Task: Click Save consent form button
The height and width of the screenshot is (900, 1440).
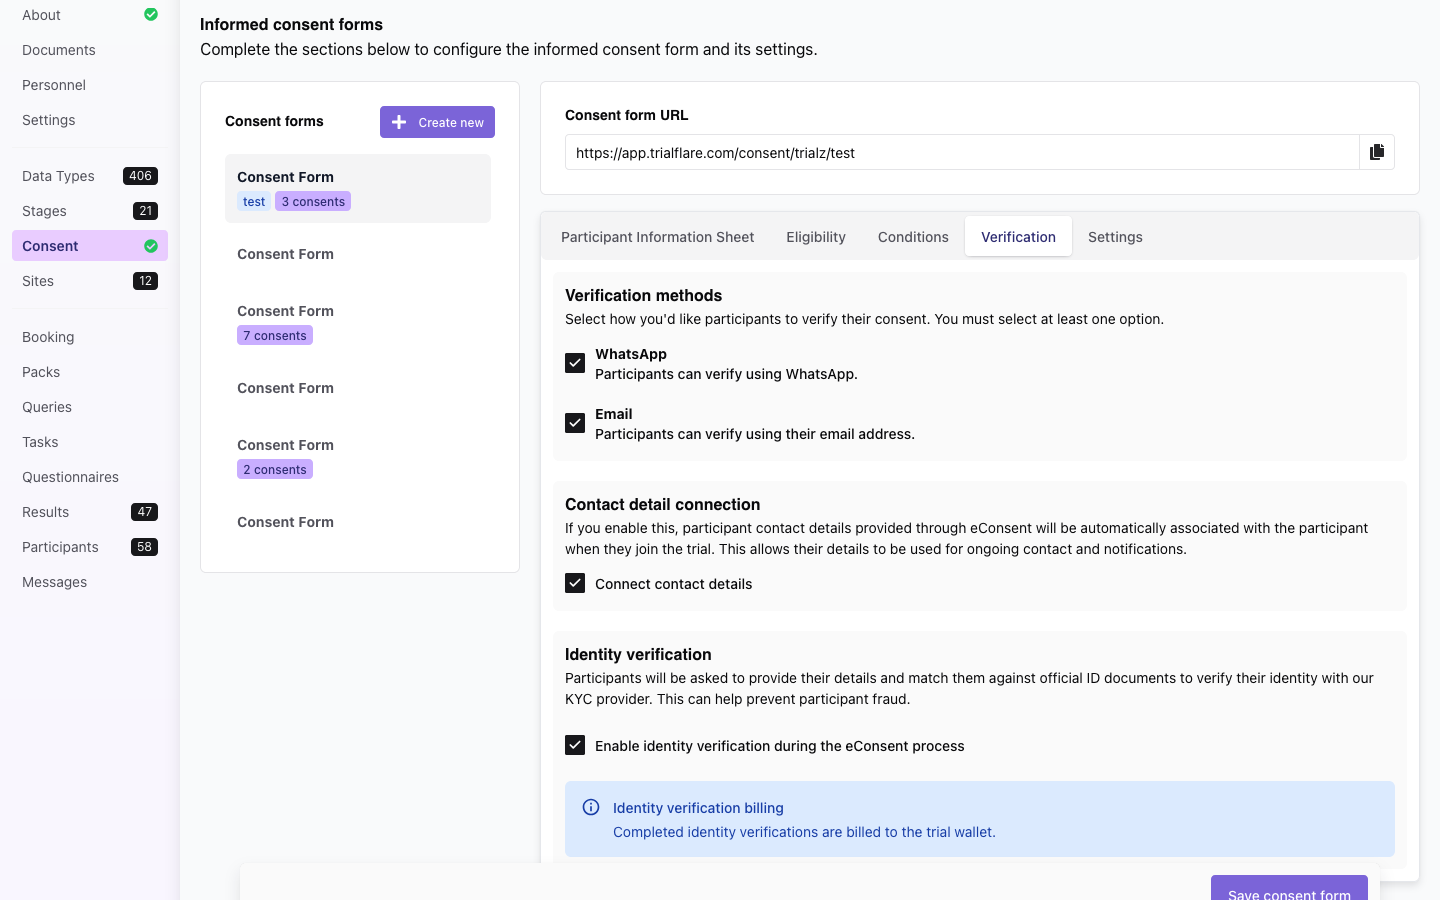Action: [1289, 888]
